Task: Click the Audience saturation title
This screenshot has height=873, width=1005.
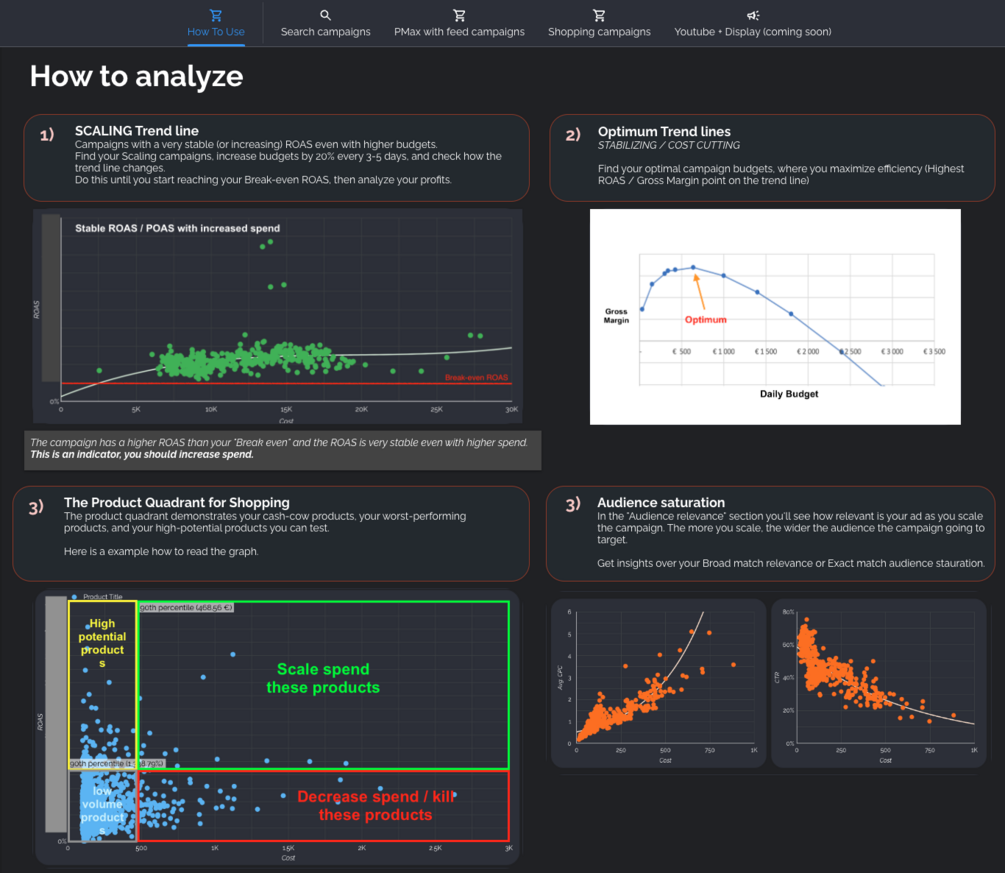Action: 661,503
